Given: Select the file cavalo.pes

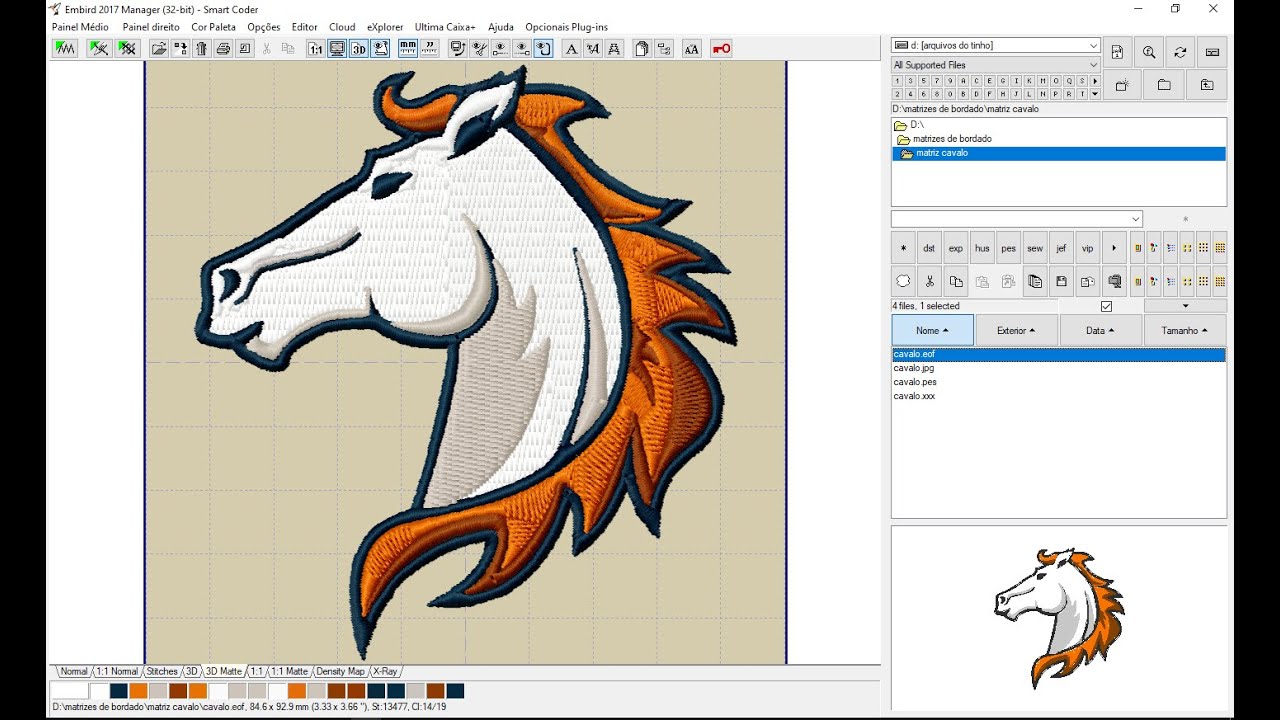Looking at the screenshot, I should 915,382.
